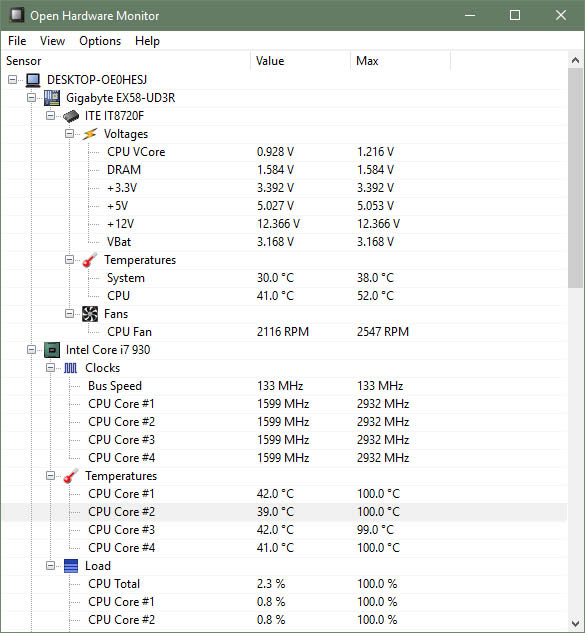The image size is (585, 633).
Task: Click the Load bars icon
Action: (x=71, y=566)
